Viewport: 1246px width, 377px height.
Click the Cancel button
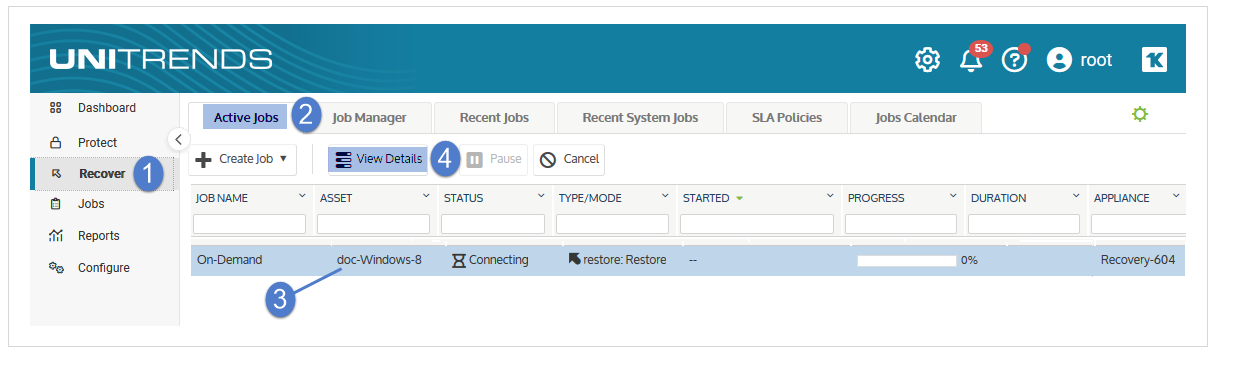coord(569,159)
